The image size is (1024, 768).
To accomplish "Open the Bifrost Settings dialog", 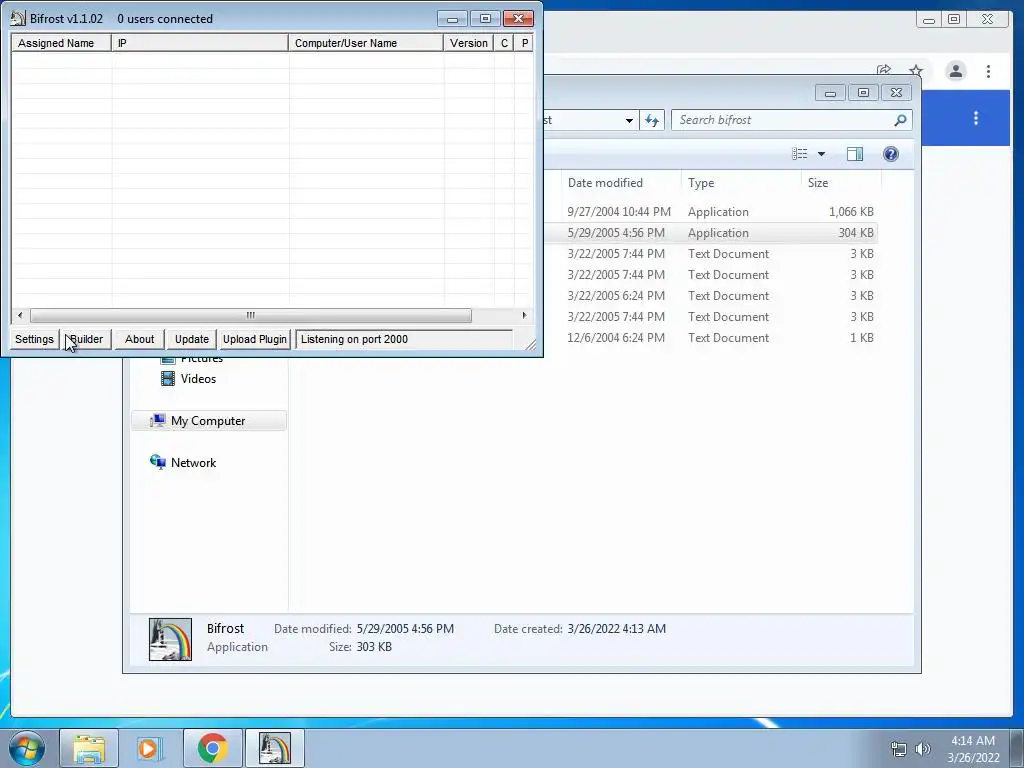I will pyautogui.click(x=35, y=339).
